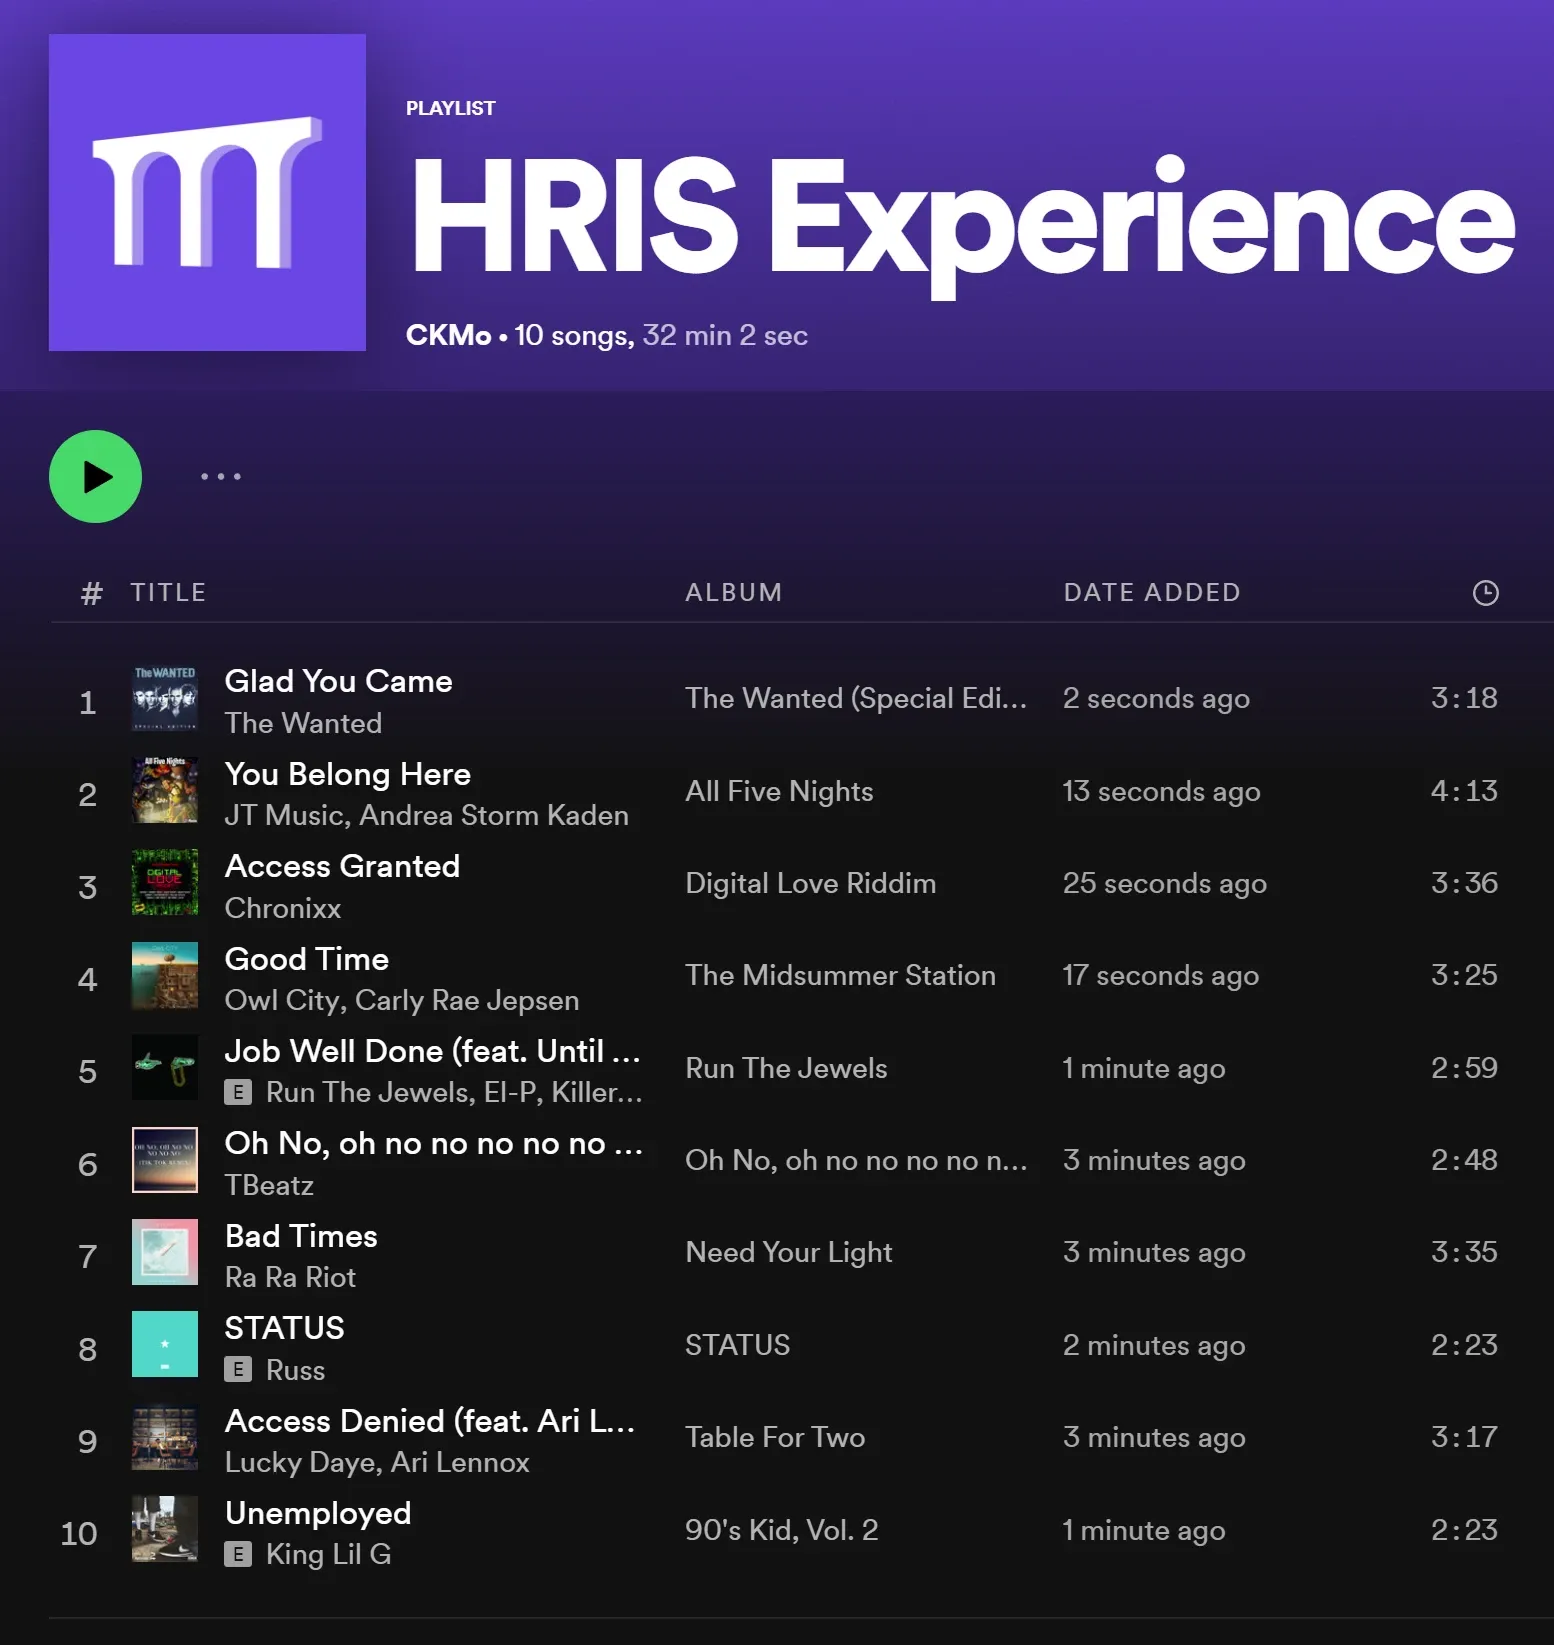Open The Wanted (Special Edi... album link

[856, 698]
